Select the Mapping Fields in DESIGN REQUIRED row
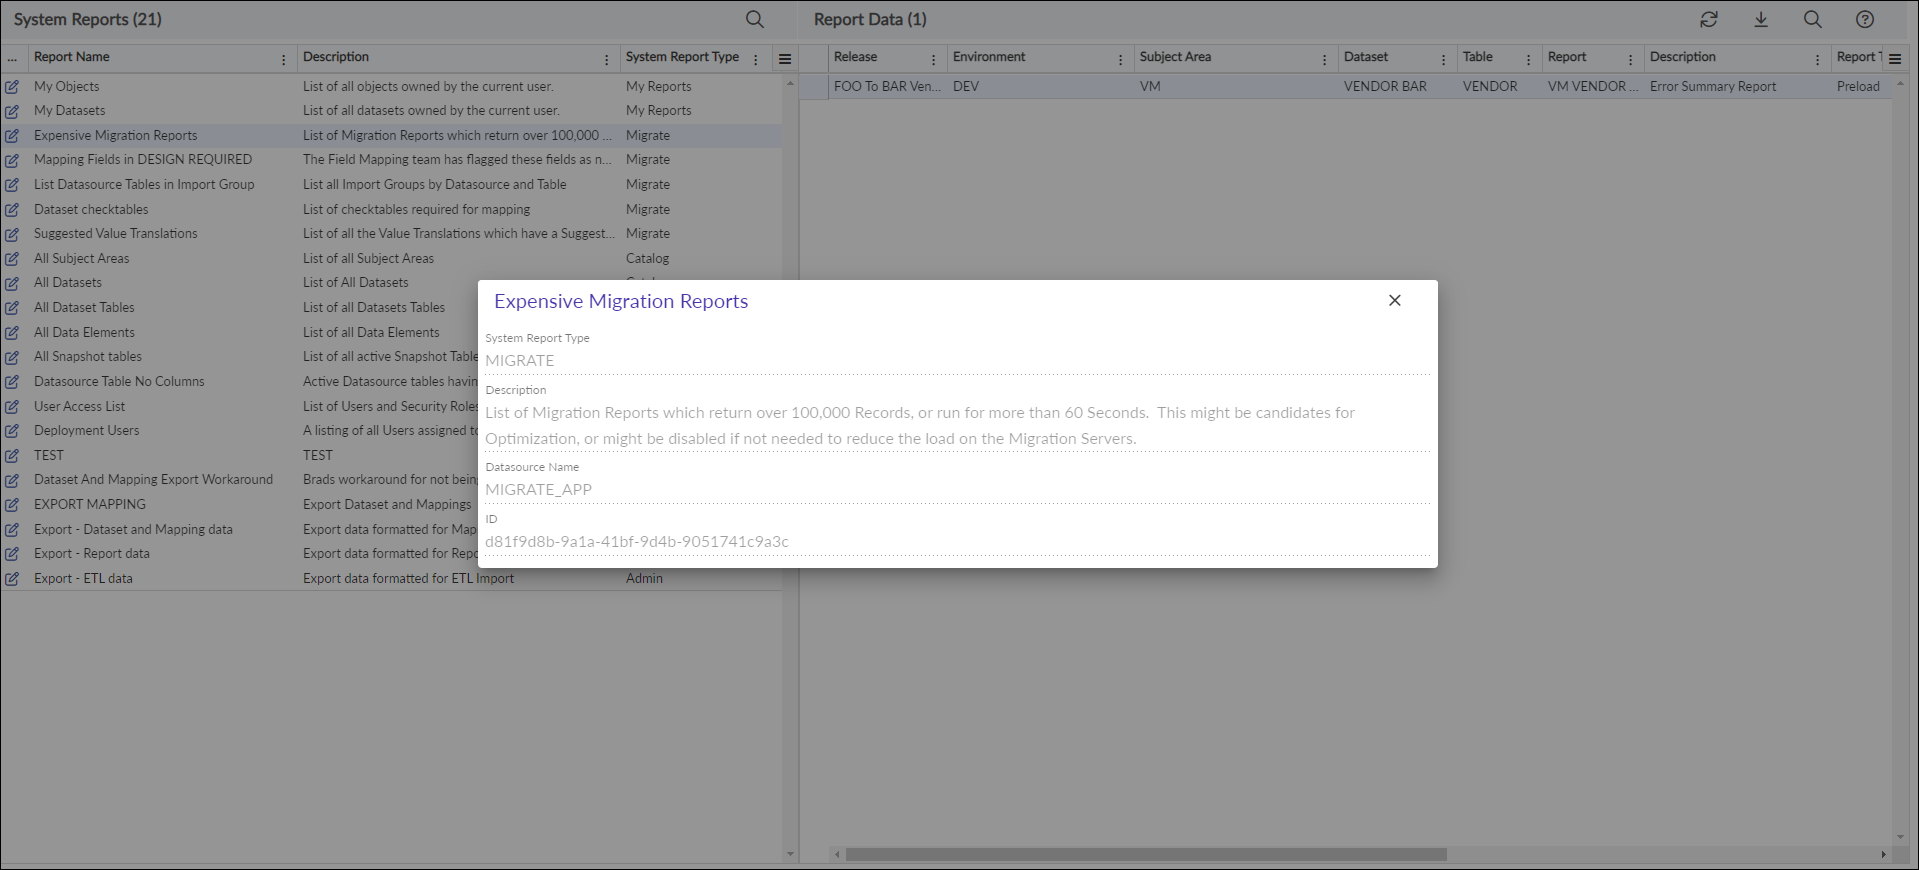This screenshot has width=1919, height=870. click(x=391, y=160)
